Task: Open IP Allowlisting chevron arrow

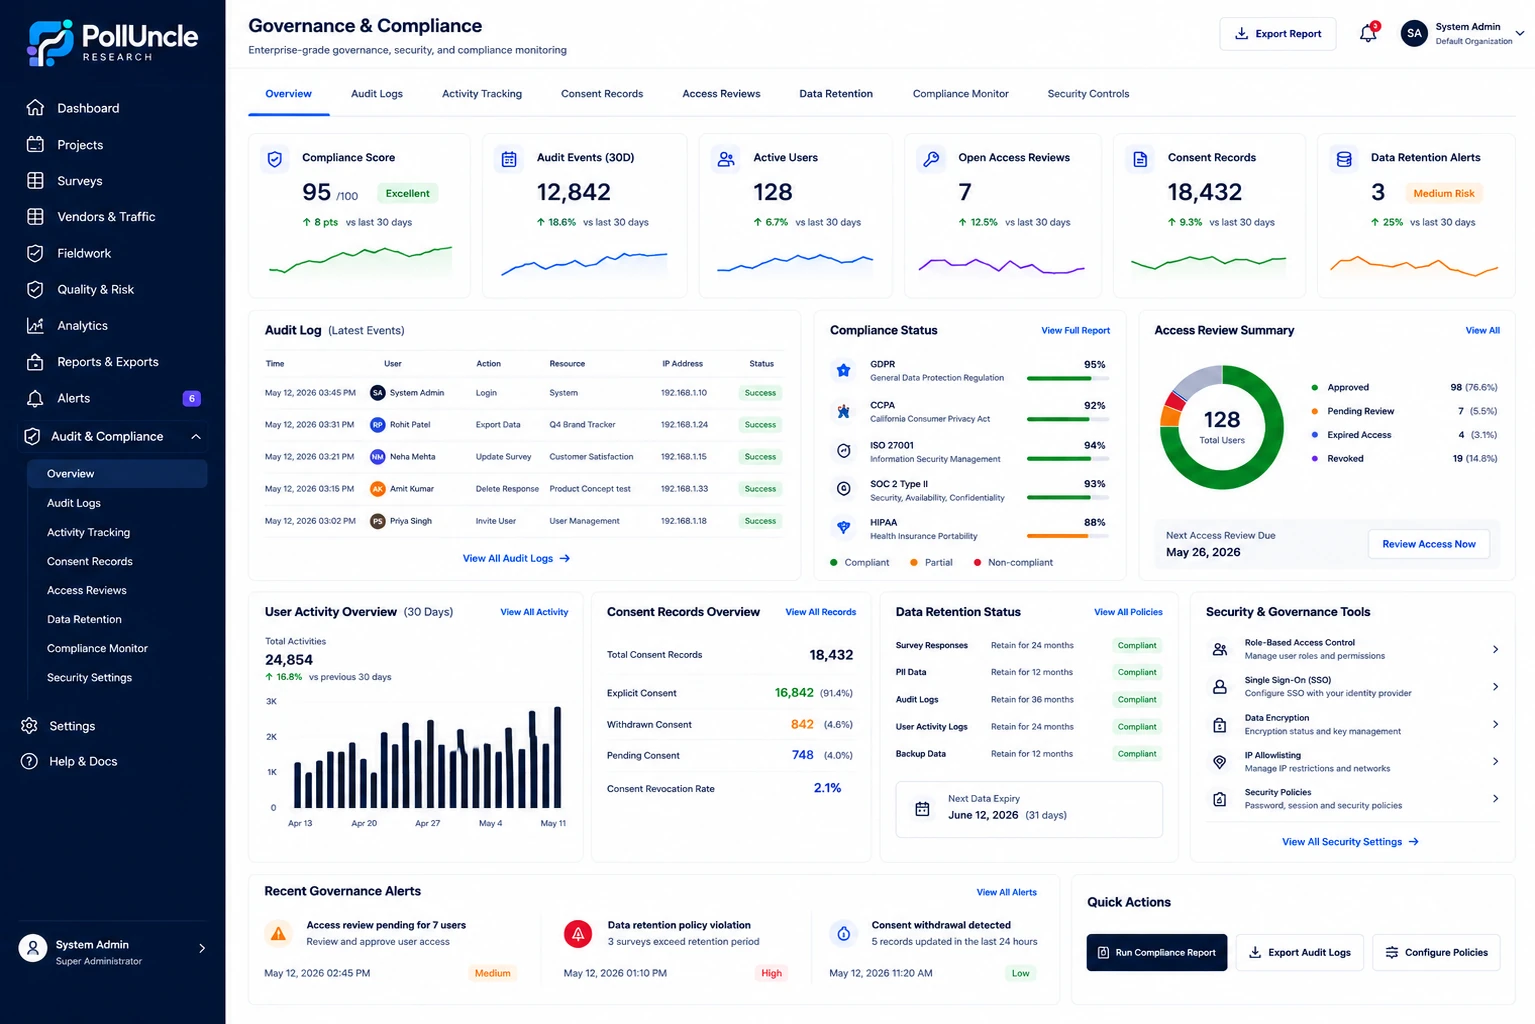Action: 1495,762
